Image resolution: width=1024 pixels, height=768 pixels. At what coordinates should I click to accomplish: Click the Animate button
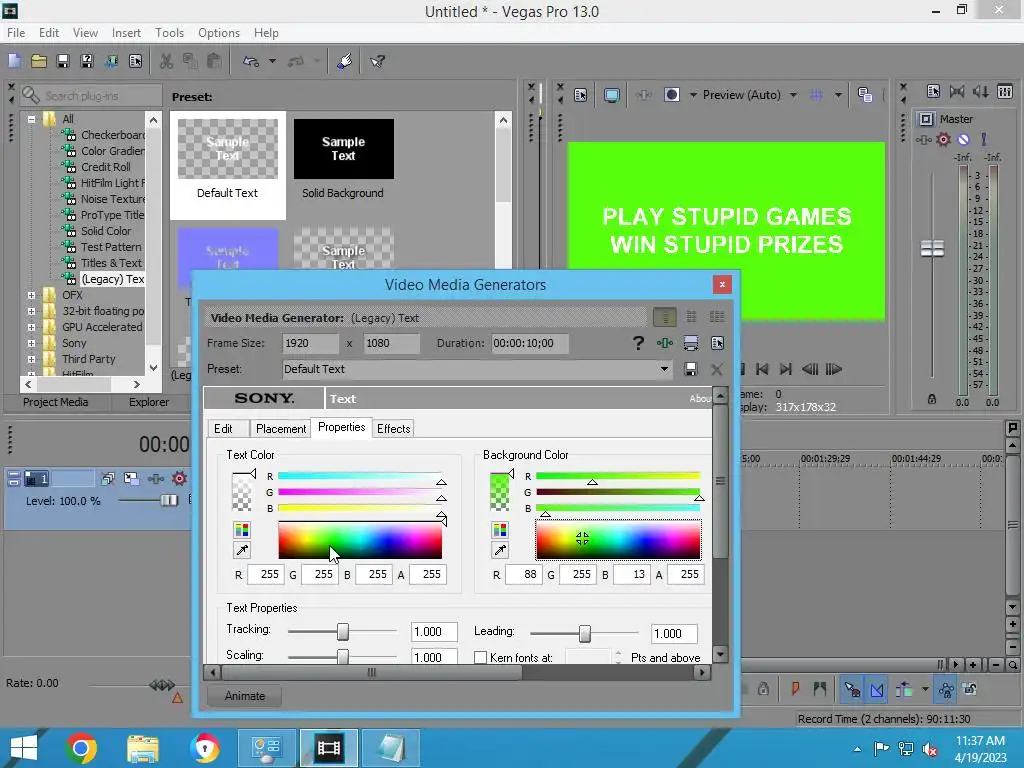click(245, 696)
